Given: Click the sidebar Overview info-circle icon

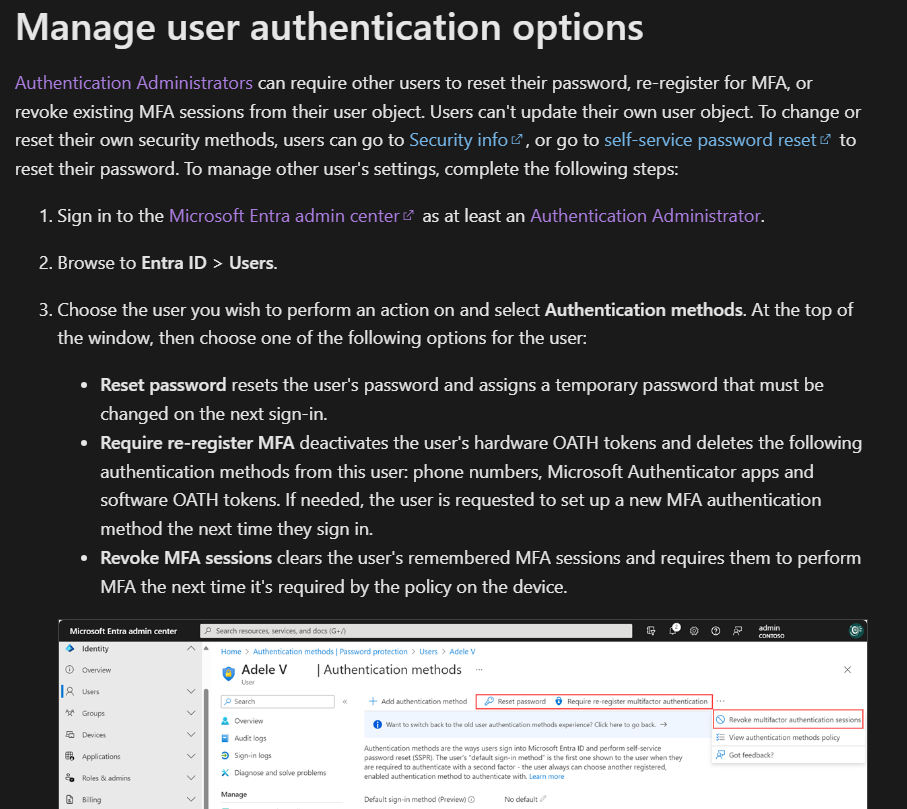Looking at the screenshot, I should pyautogui.click(x=70, y=670).
